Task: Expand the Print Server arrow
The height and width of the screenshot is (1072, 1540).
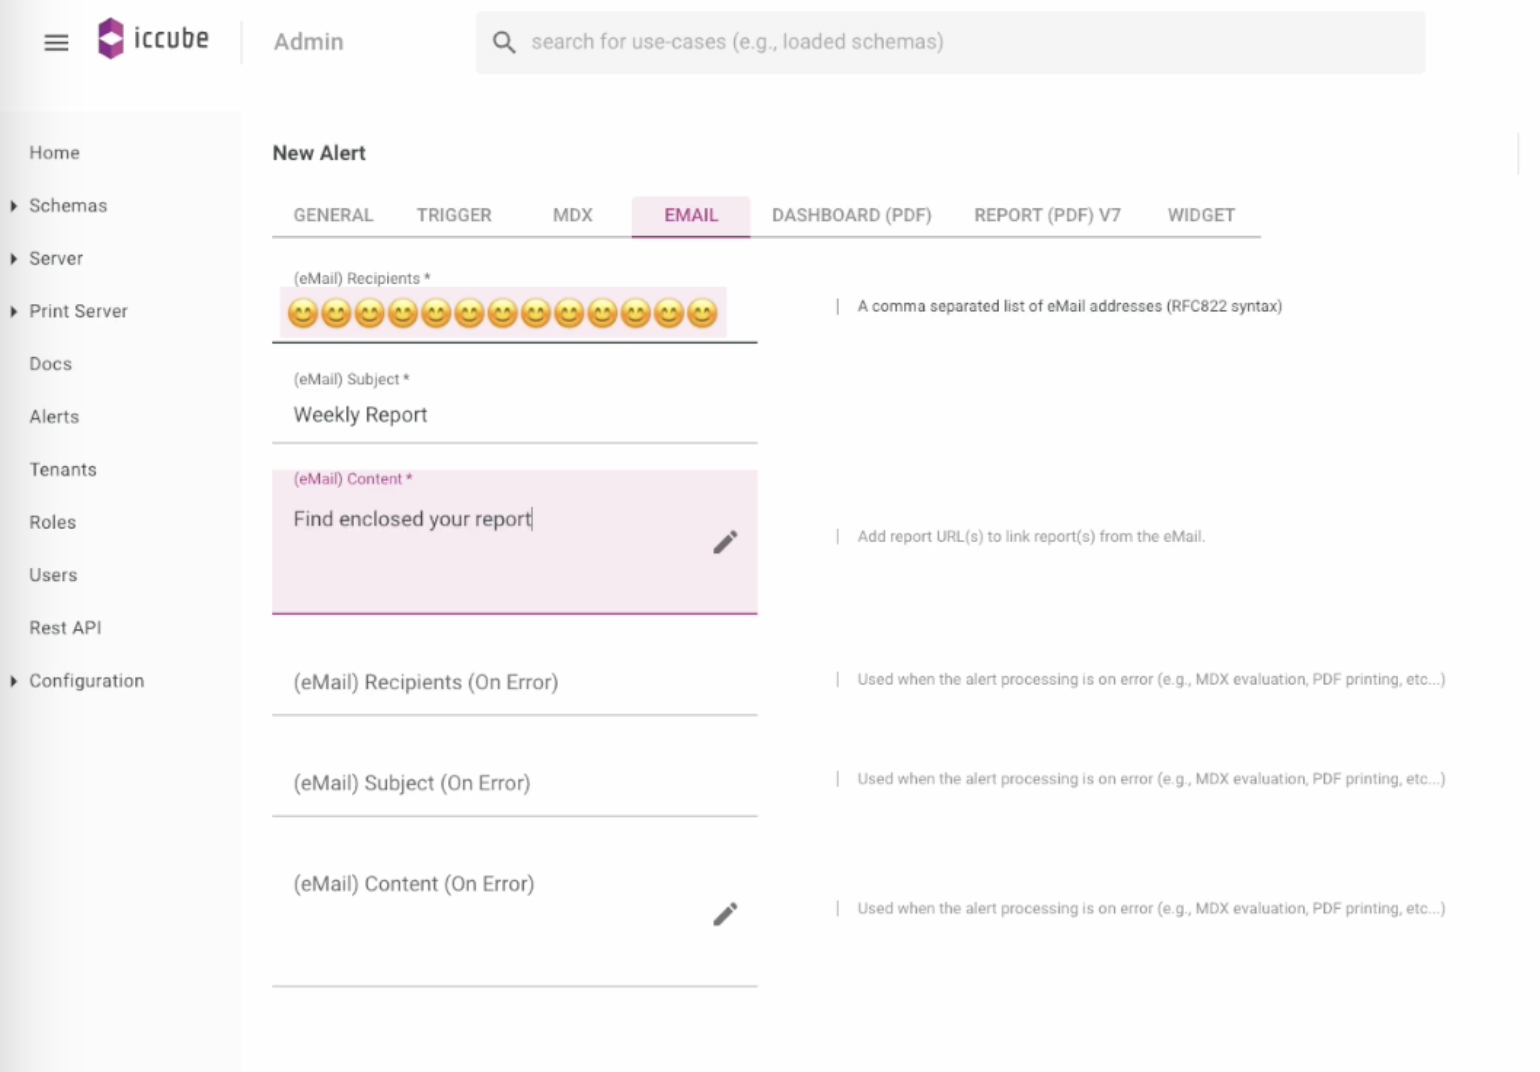Action: coord(13,312)
